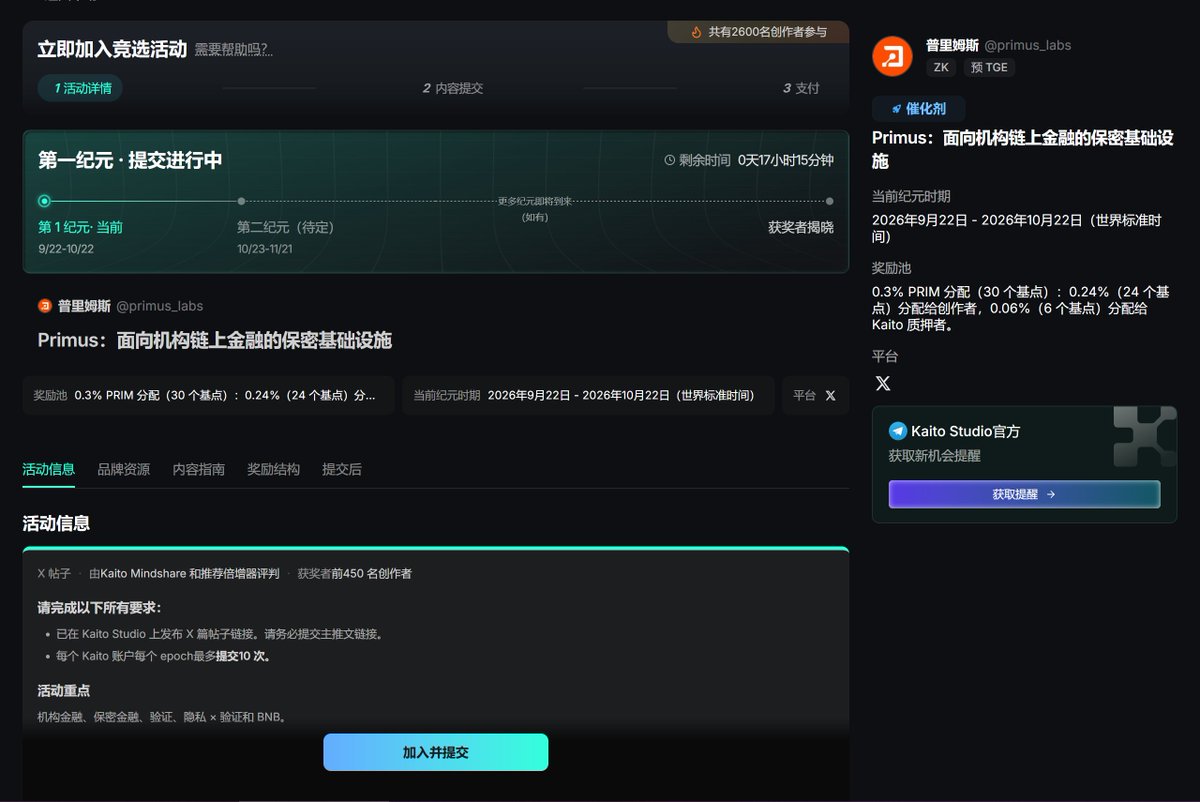This screenshot has width=1200, height=802.
Task: Open the 需要帮助吗? help link
Action: 233,50
